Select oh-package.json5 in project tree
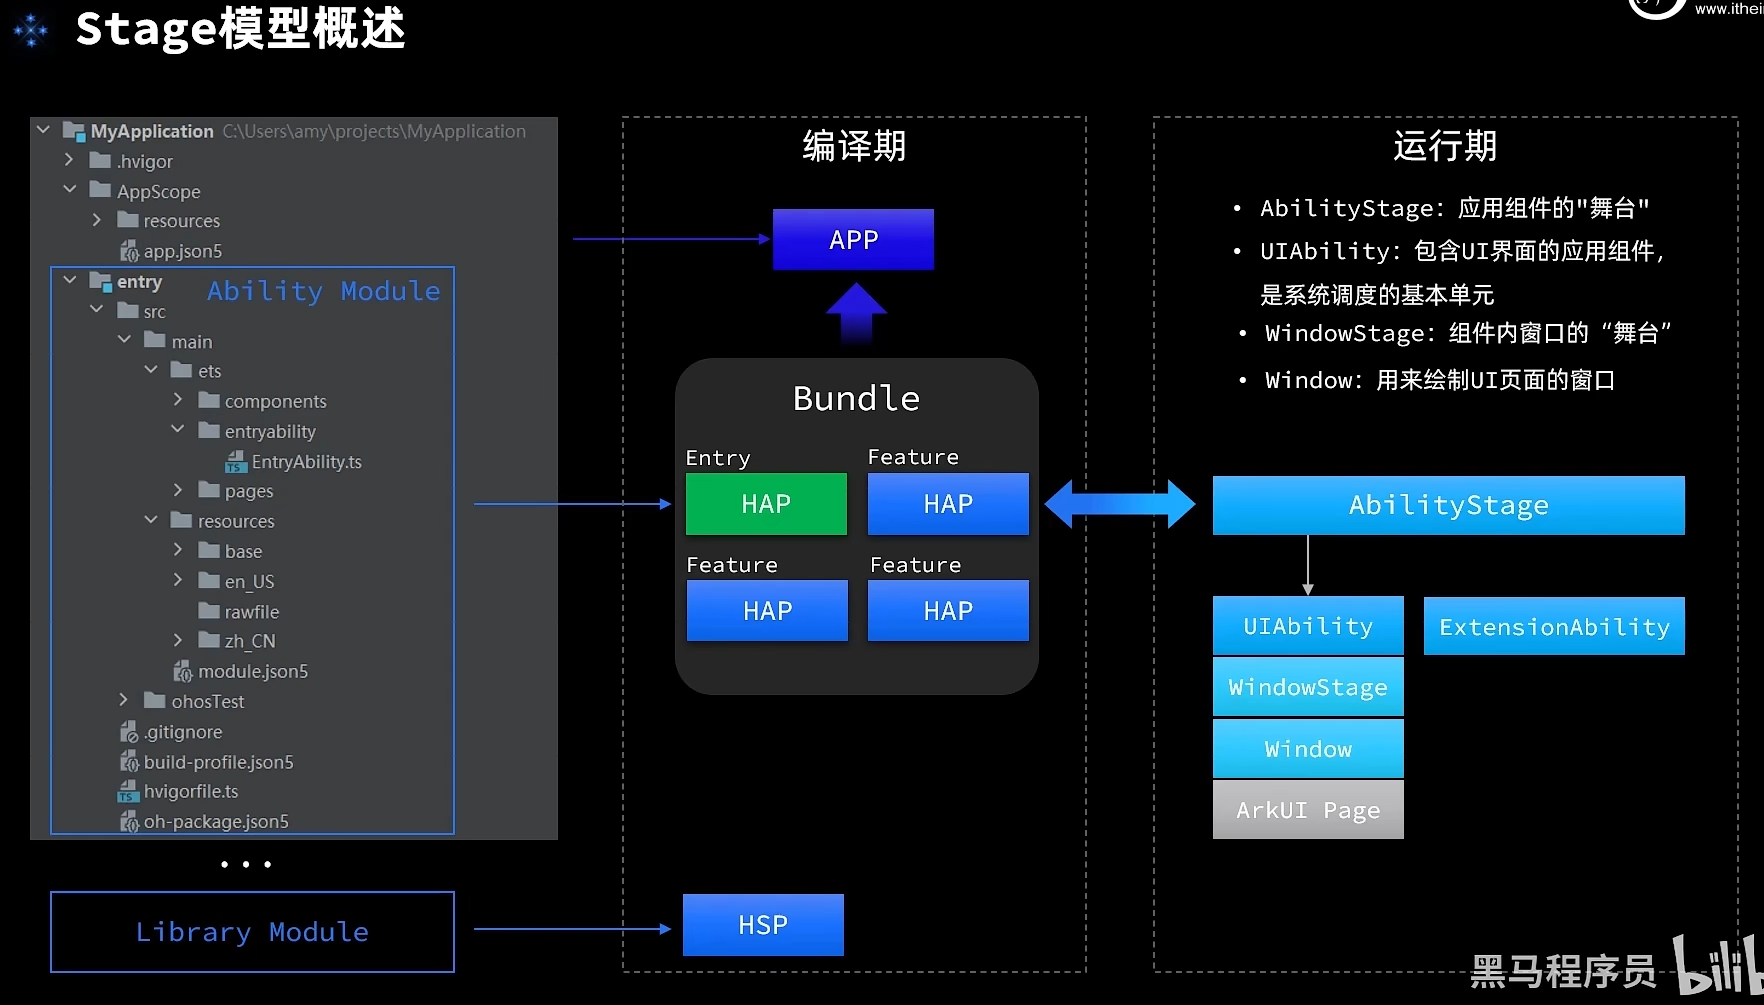Screen dimensions: 1764x1005 pos(216,822)
